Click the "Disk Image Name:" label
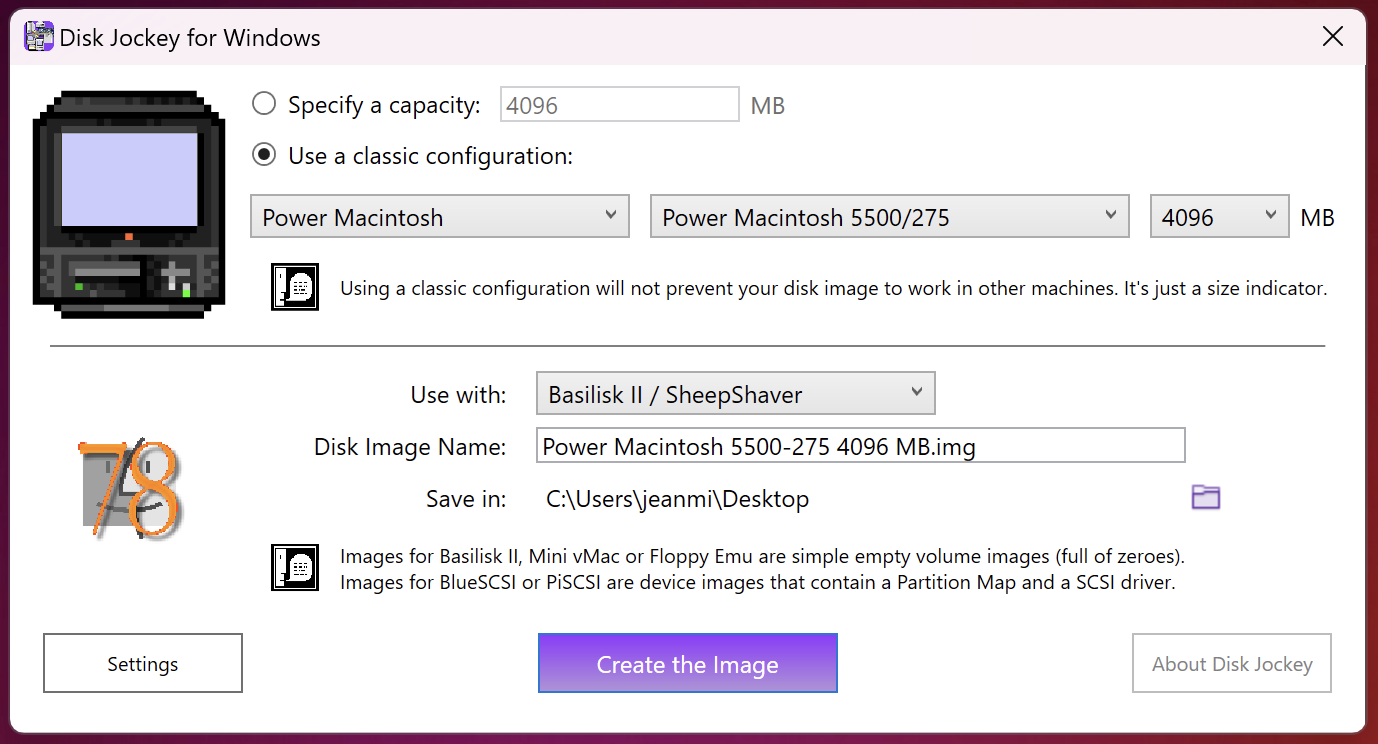1378x744 pixels. [x=410, y=447]
